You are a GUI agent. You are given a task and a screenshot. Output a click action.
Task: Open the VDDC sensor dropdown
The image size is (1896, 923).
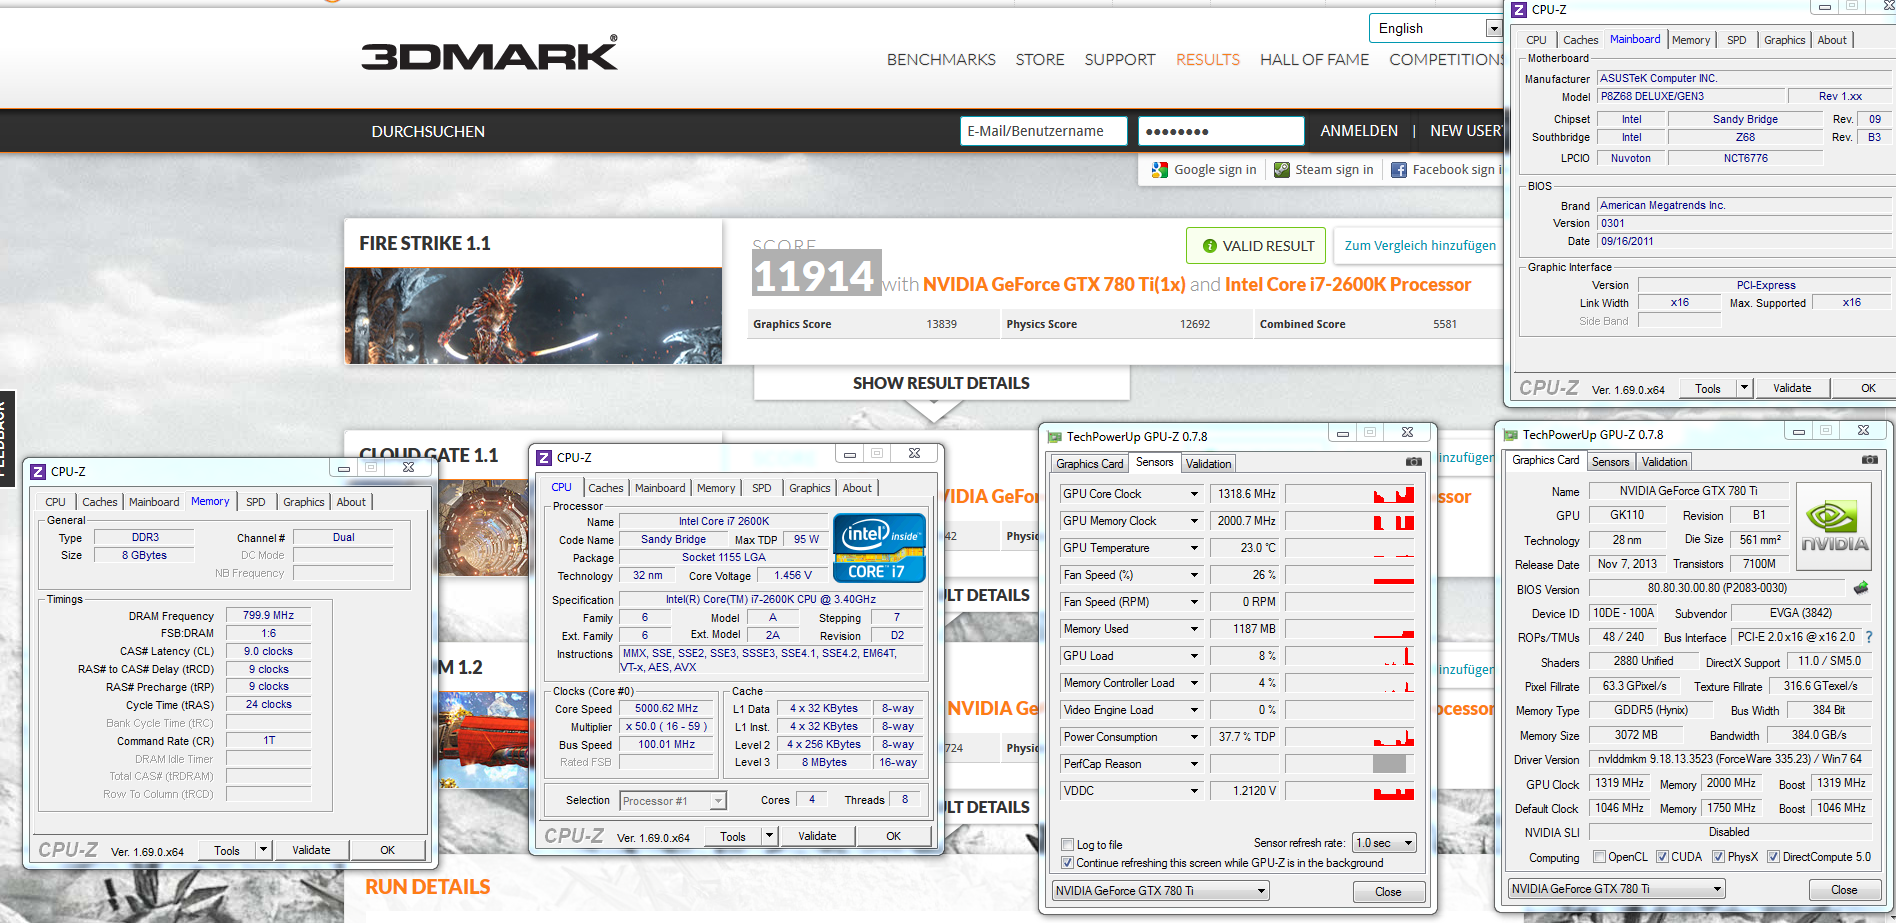(x=1194, y=791)
